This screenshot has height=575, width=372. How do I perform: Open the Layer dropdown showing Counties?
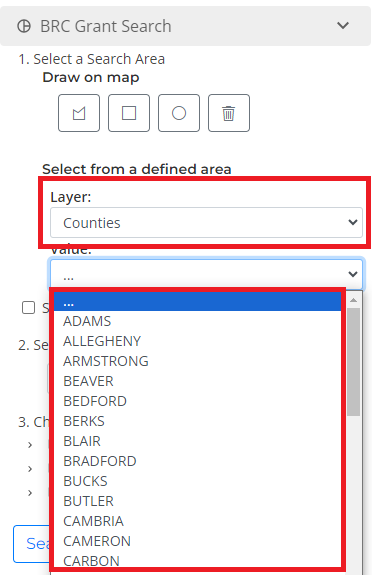point(206,223)
